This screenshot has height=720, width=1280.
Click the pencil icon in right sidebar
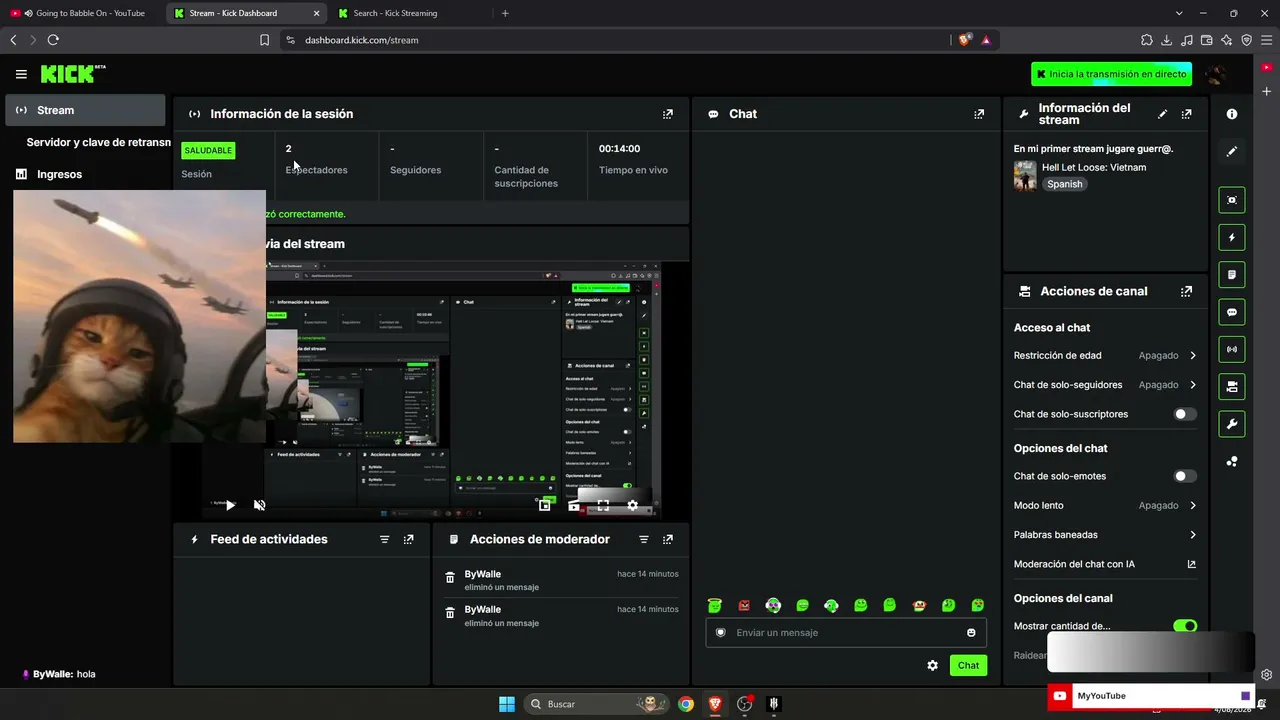click(x=1232, y=151)
